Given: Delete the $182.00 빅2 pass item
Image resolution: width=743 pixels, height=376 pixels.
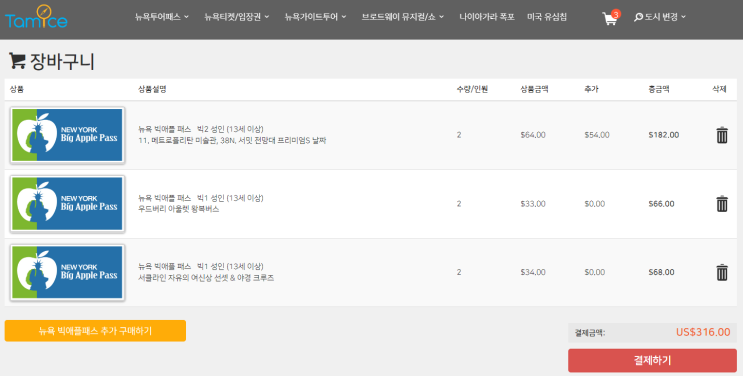Looking at the screenshot, I should pyautogui.click(x=722, y=135).
